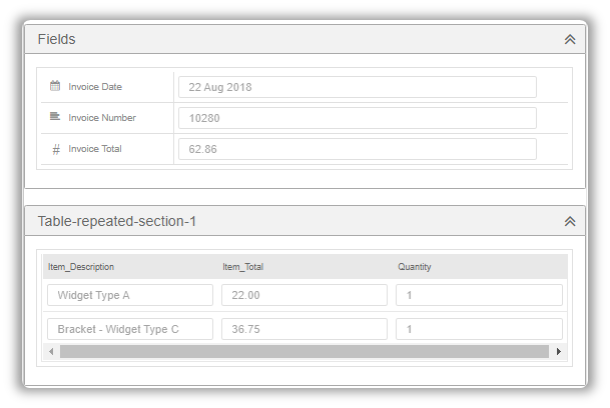Click the text-lines icon beside Invoice Number
Image resolution: width=610 pixels, height=408 pixels.
55,116
